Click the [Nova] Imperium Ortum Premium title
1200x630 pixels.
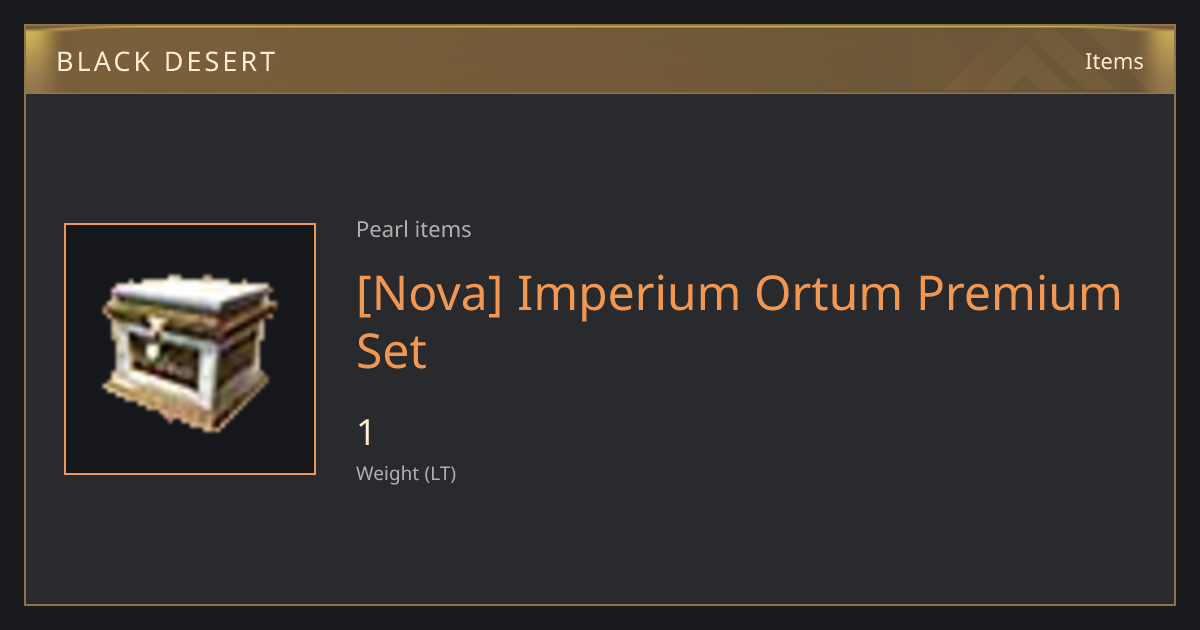coord(739,294)
